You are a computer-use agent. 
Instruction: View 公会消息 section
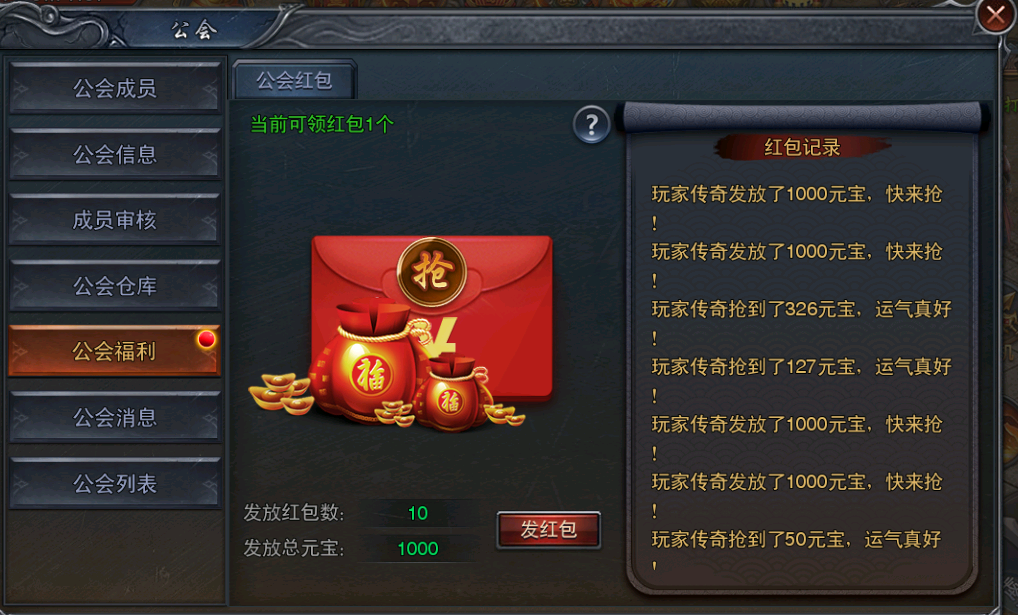click(x=115, y=417)
